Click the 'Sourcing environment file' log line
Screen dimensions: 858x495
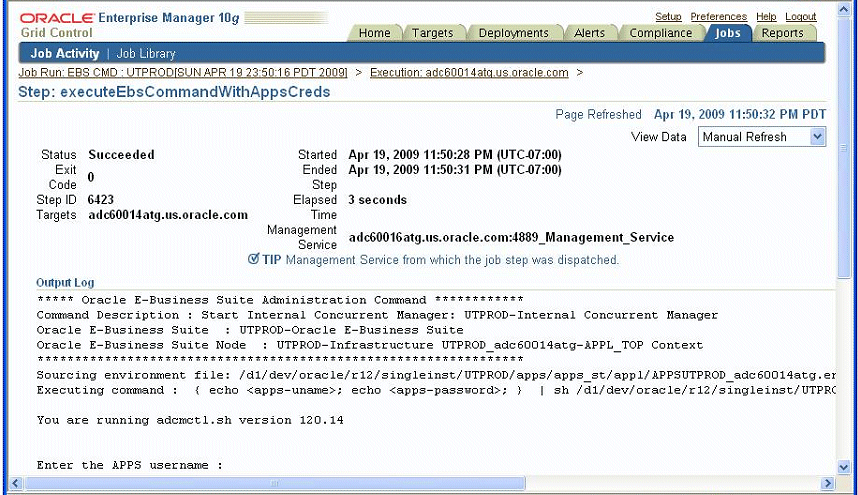tap(436, 375)
